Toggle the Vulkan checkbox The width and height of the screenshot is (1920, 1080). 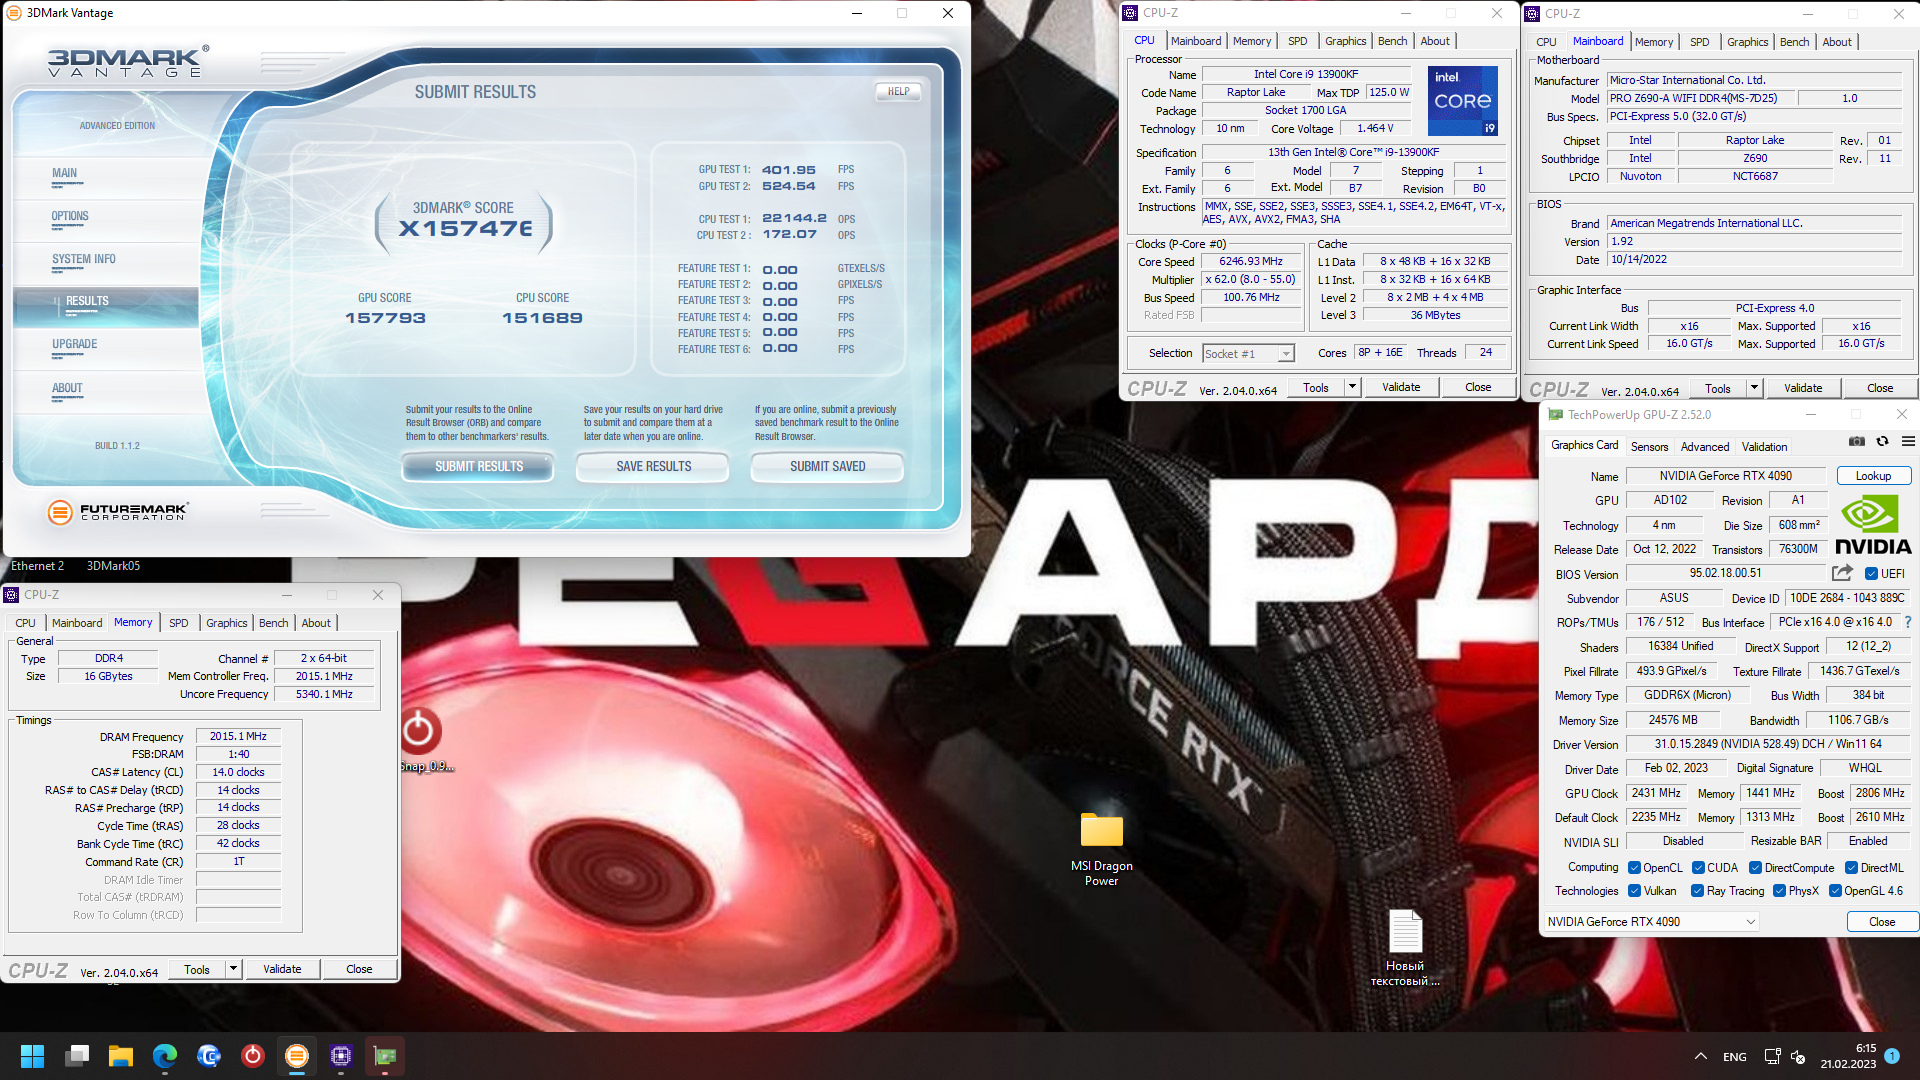pos(1634,891)
